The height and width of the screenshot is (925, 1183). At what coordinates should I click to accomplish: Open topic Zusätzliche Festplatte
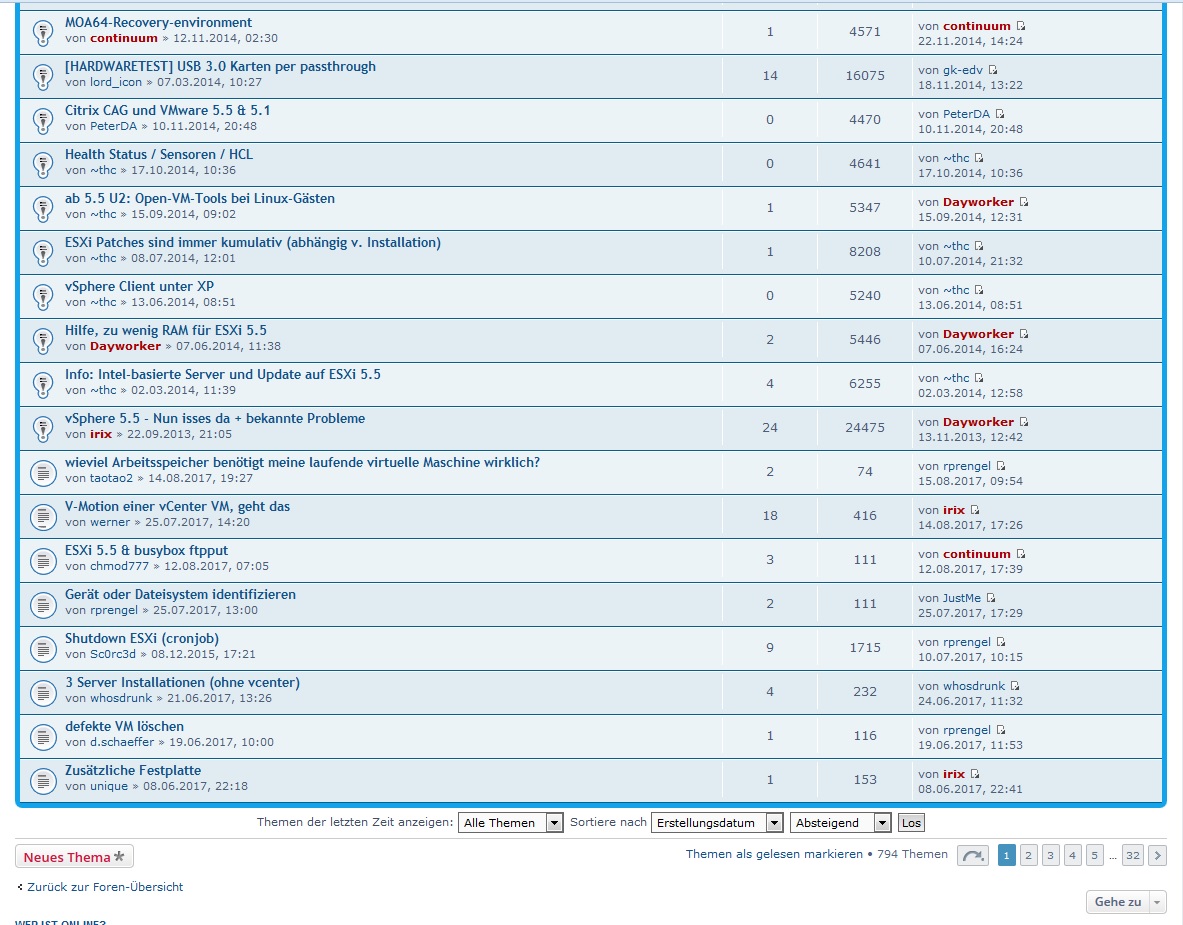pos(133,770)
